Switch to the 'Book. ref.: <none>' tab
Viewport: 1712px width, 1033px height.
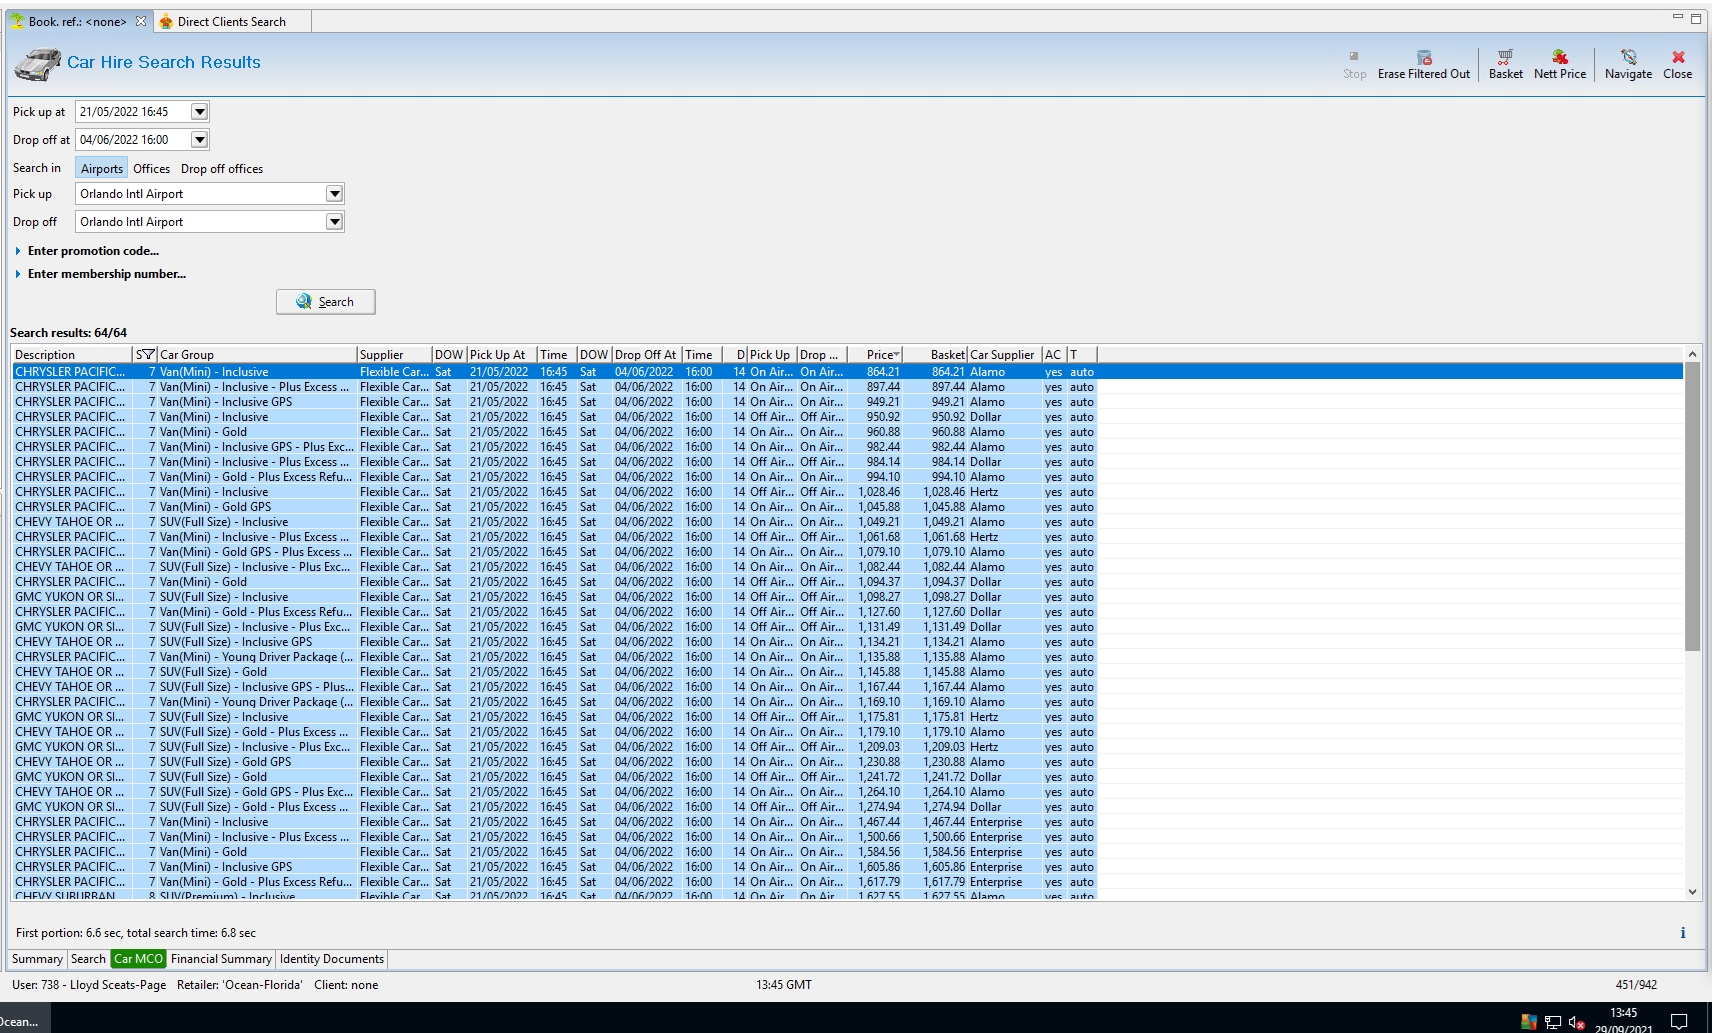[77, 21]
